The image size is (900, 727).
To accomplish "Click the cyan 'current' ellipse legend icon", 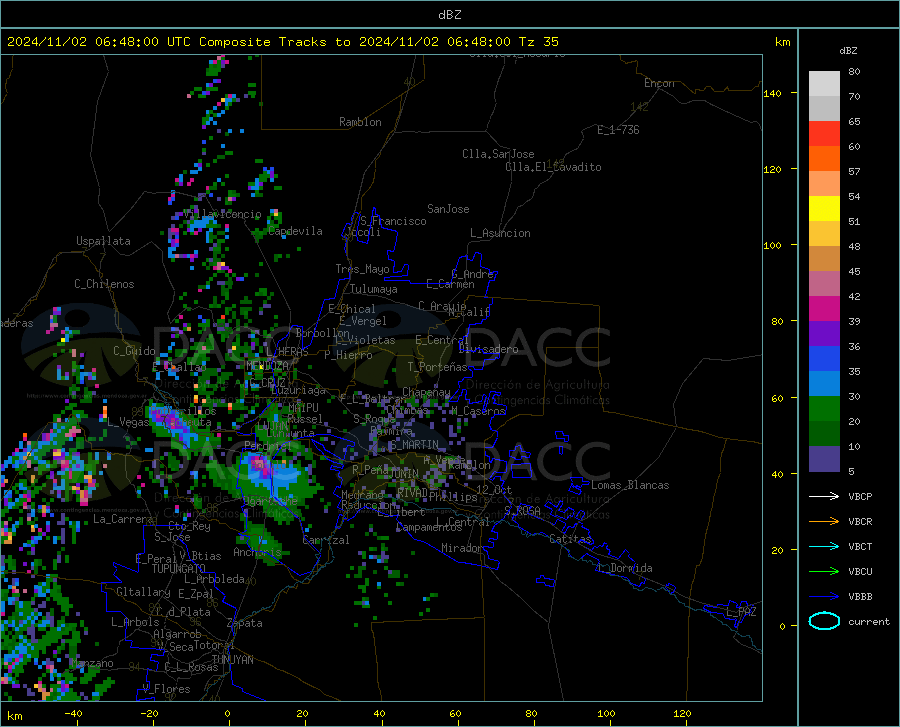I will [824, 621].
